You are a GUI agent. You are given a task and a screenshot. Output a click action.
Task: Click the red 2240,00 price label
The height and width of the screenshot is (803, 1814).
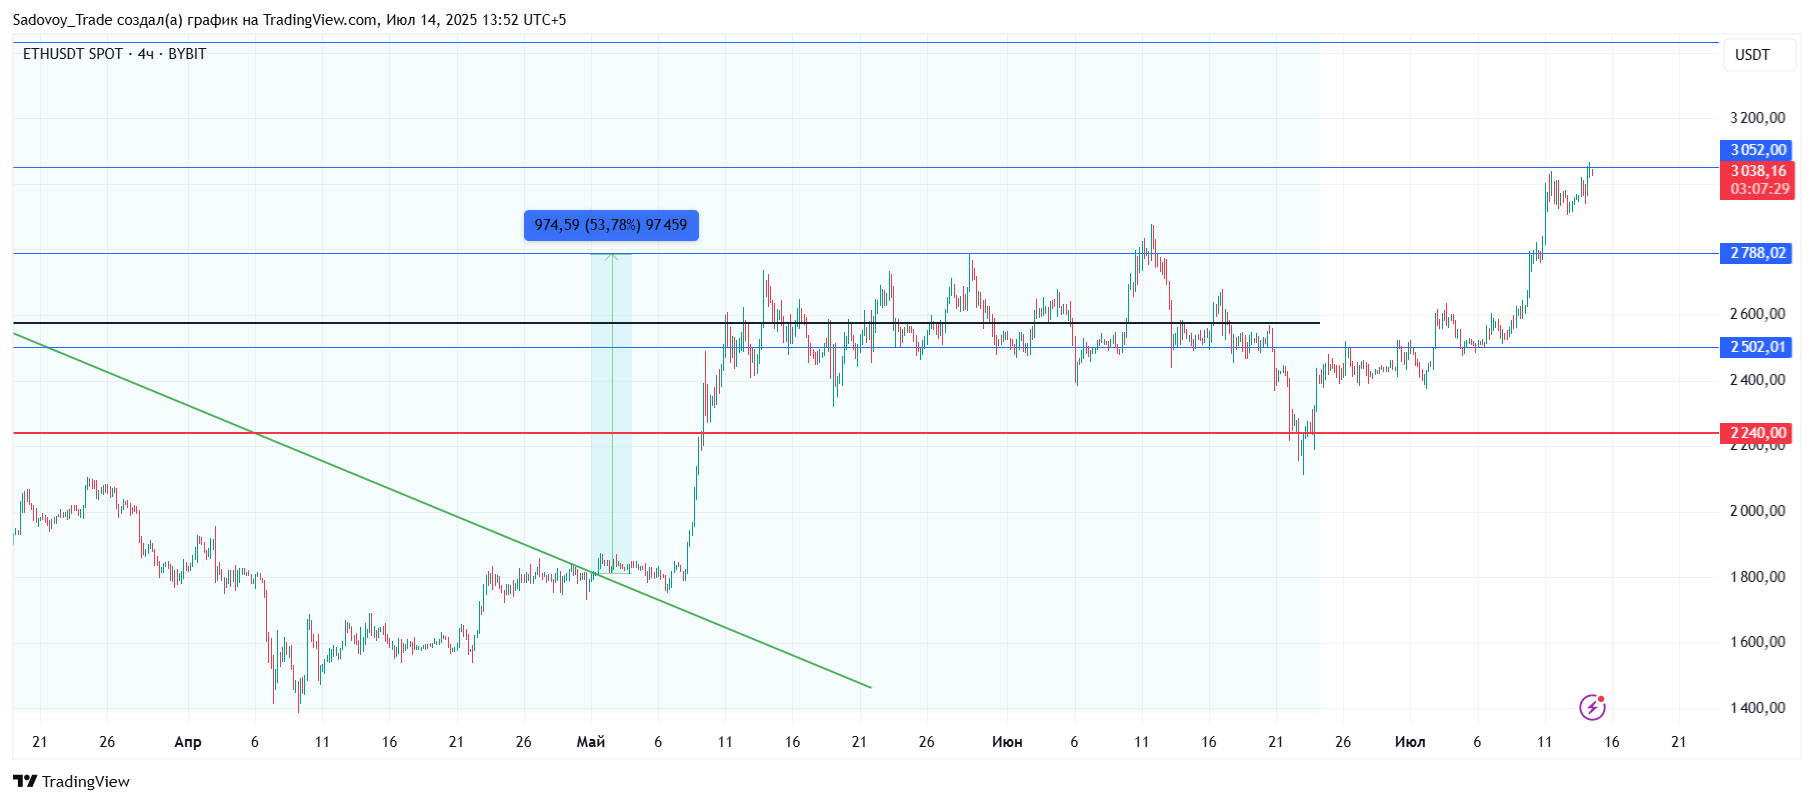[1757, 433]
